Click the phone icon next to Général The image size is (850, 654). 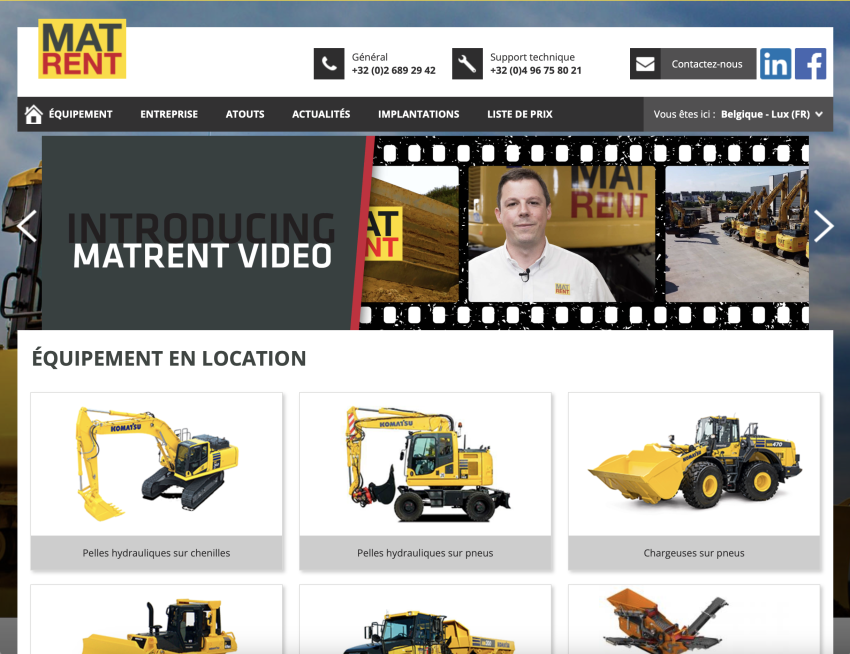click(x=328, y=64)
